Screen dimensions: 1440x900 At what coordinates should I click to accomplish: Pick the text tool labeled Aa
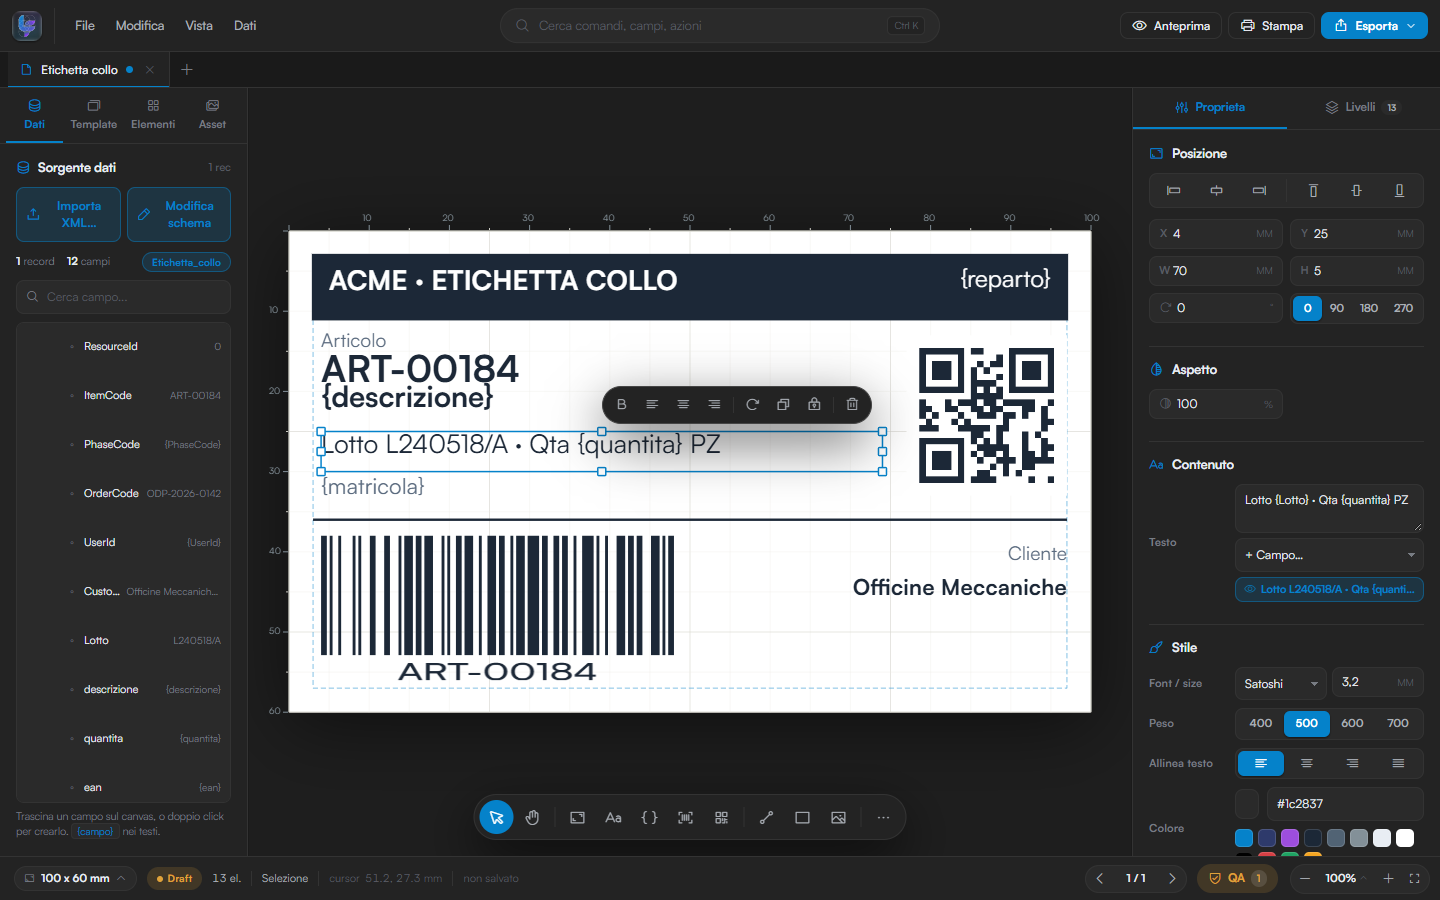click(x=613, y=818)
